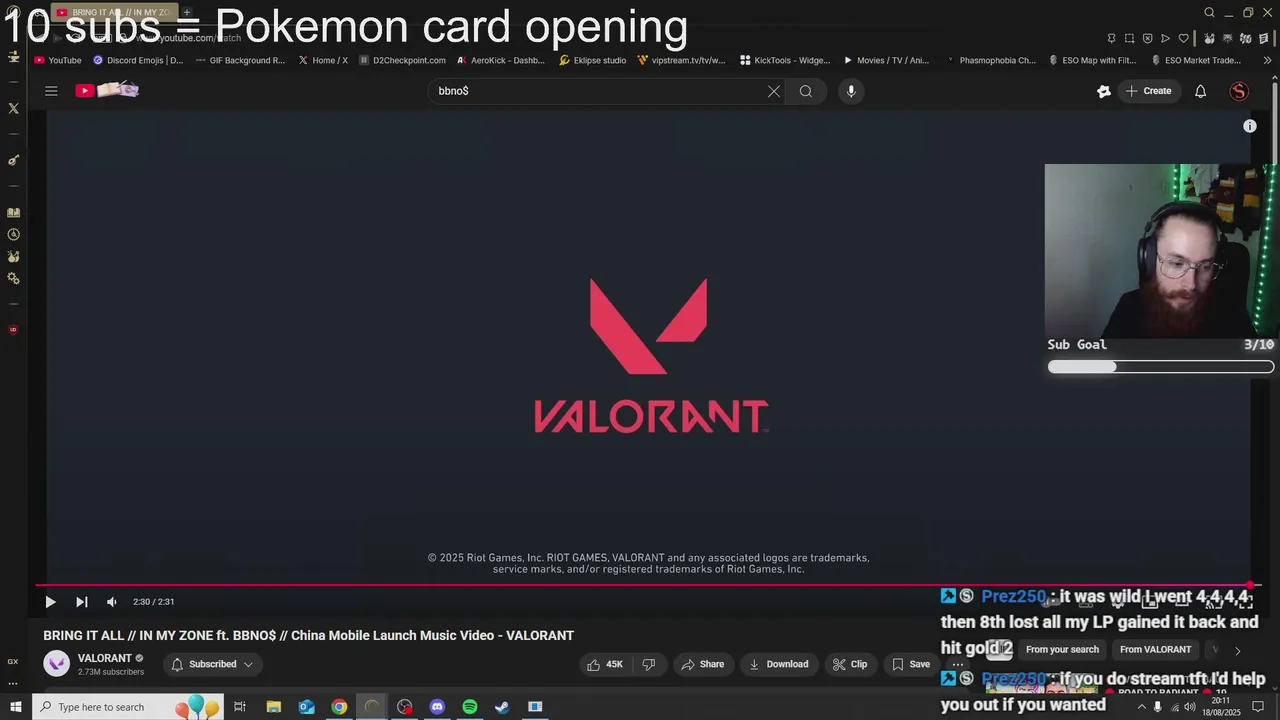The image size is (1280, 720).
Task: Open the Movies / TV / Anime bookmark
Action: pos(886,60)
